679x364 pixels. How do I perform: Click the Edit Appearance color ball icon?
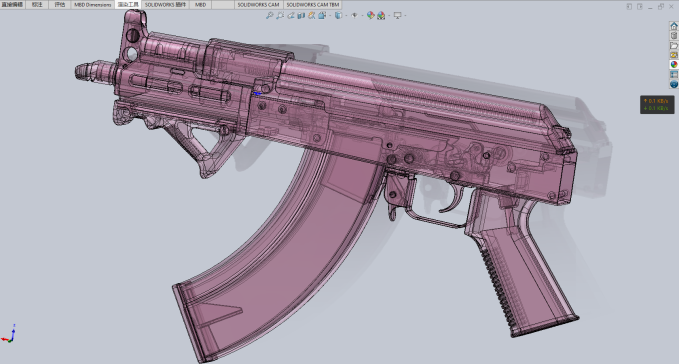(371, 16)
